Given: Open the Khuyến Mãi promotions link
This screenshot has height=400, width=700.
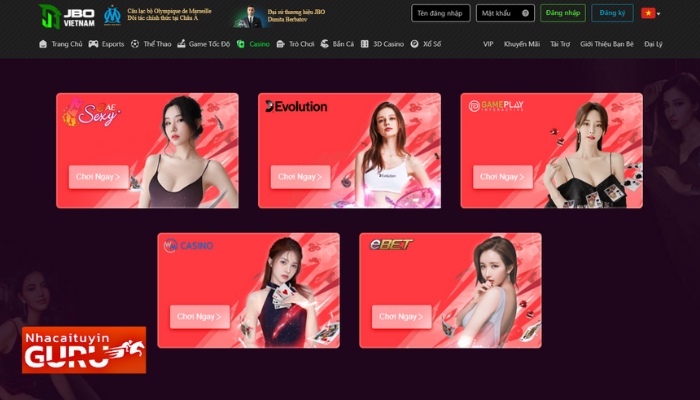Looking at the screenshot, I should 522,44.
